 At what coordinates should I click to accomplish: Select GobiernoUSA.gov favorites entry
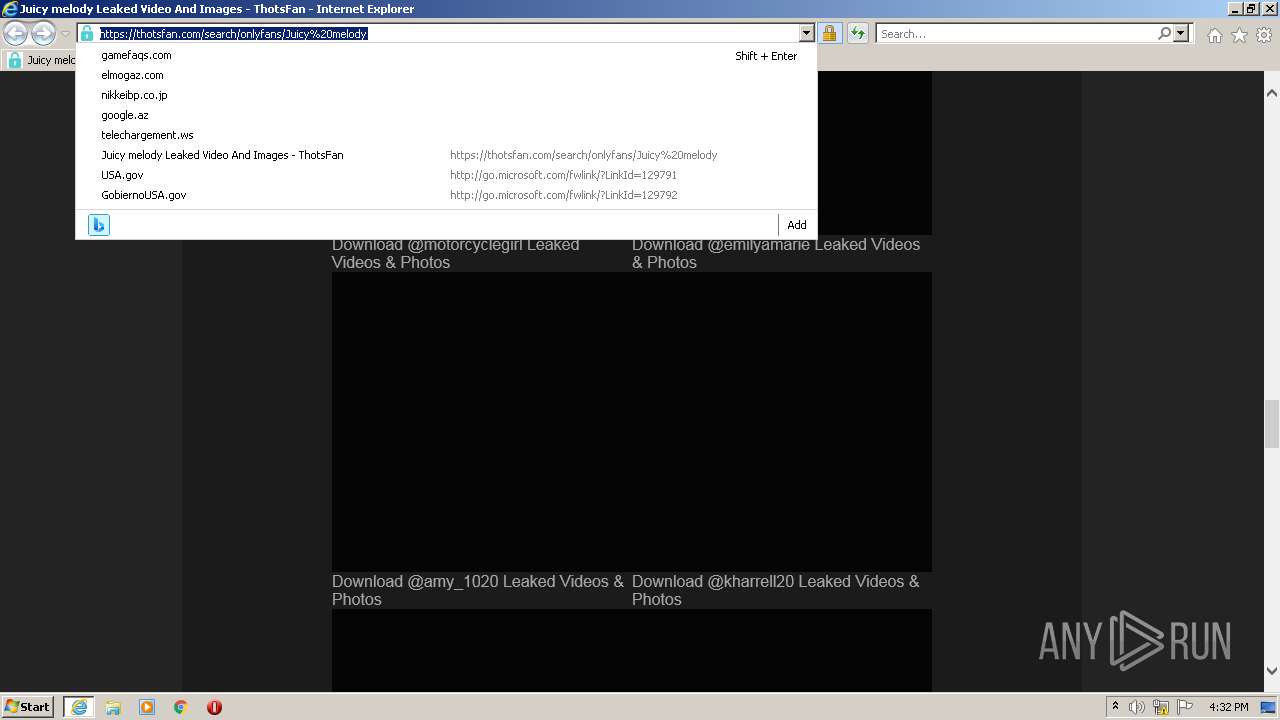[446, 195]
